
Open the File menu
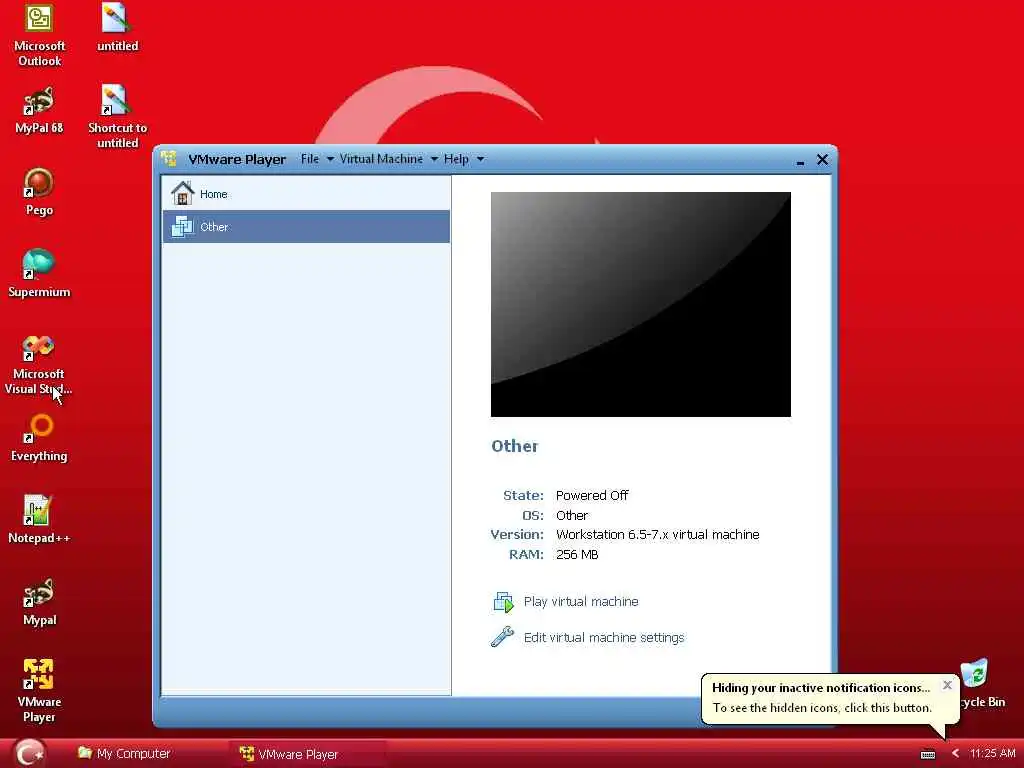coord(310,159)
